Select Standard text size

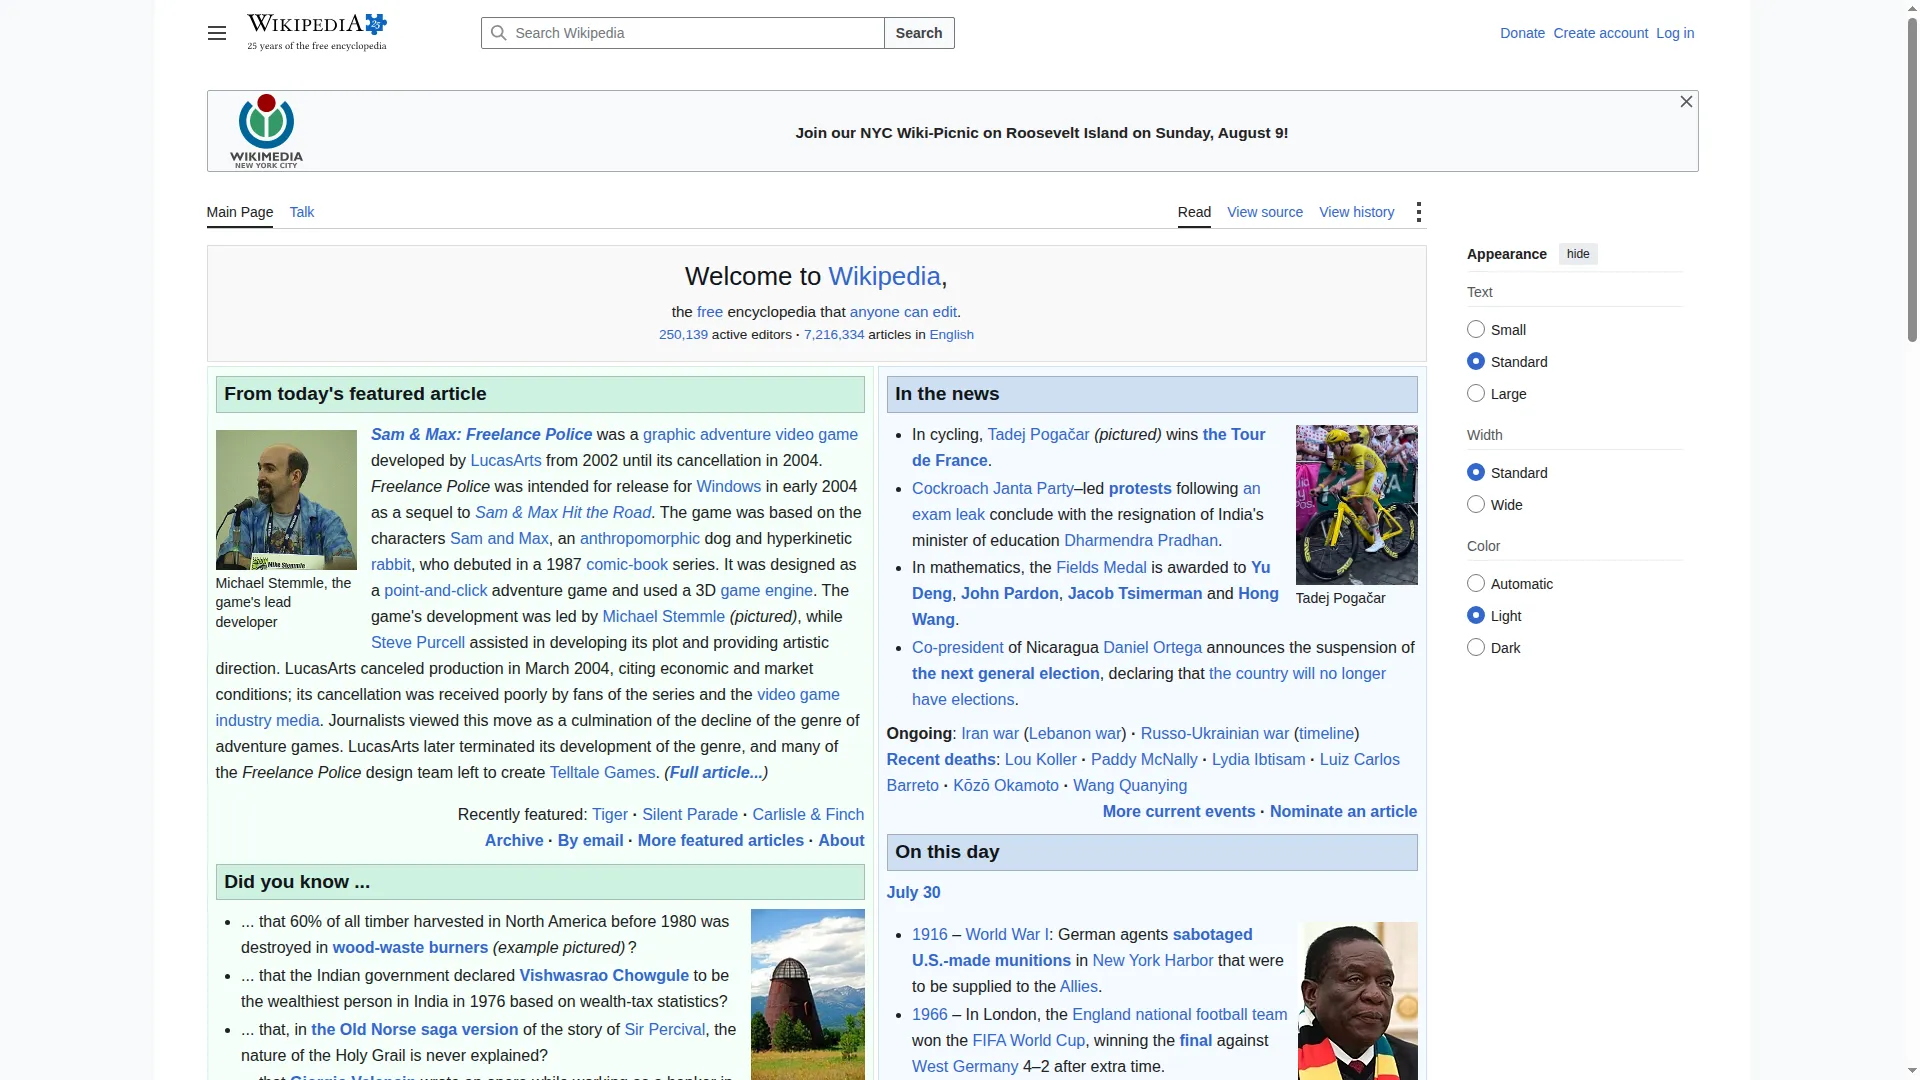[1476, 361]
